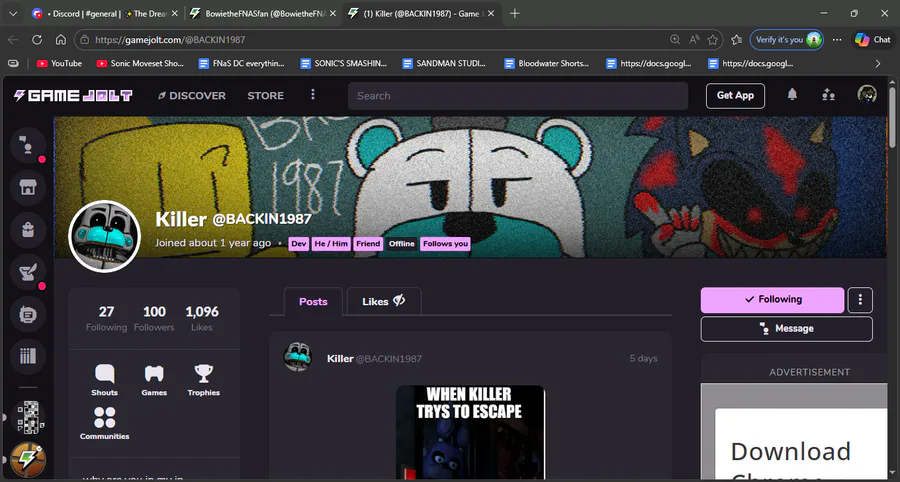Open Bloodwater Shorts... bookmark
Screen dimensions: 900x482
[547, 64]
